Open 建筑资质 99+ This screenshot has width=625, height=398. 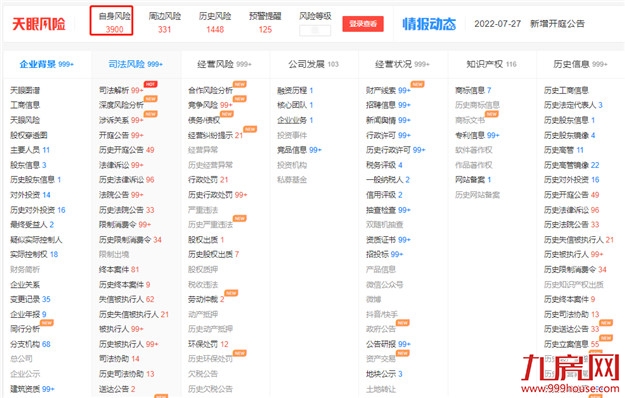(x=32, y=389)
